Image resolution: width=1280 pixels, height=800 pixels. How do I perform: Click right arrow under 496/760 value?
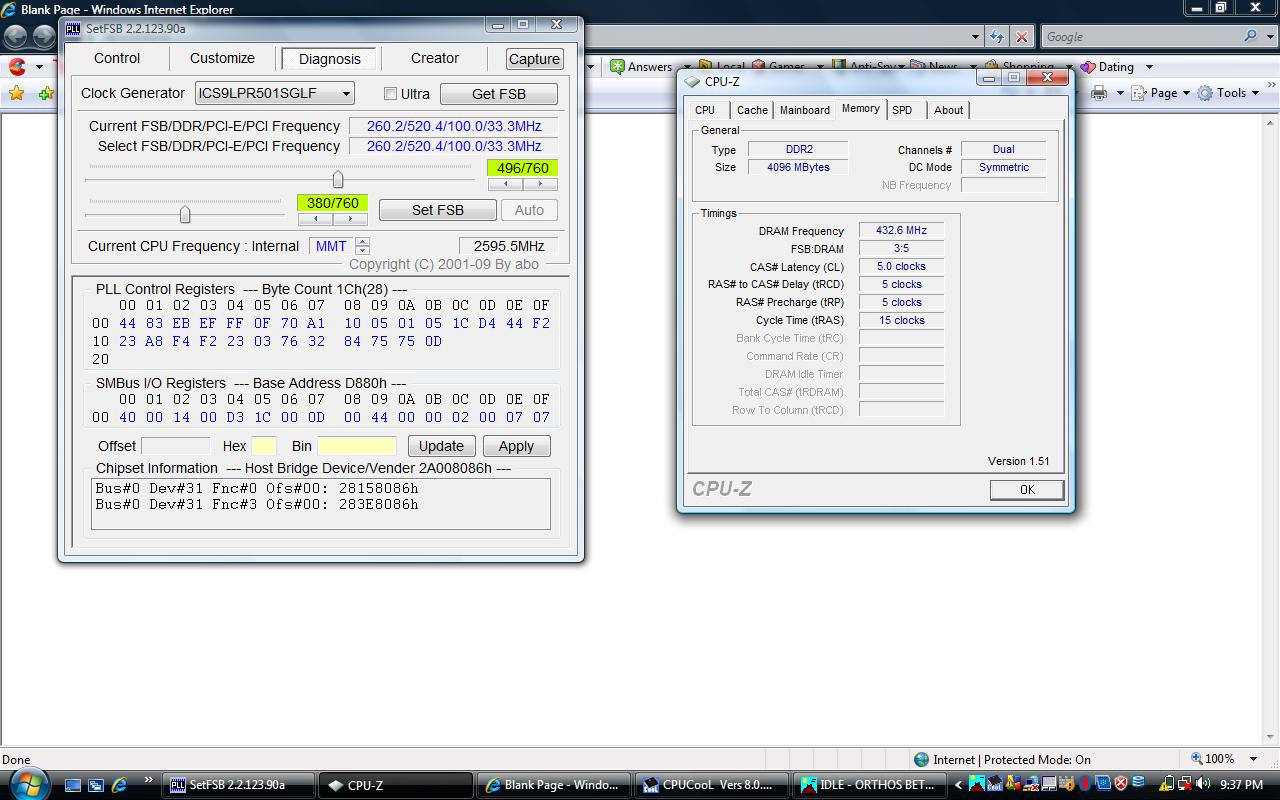(540, 184)
